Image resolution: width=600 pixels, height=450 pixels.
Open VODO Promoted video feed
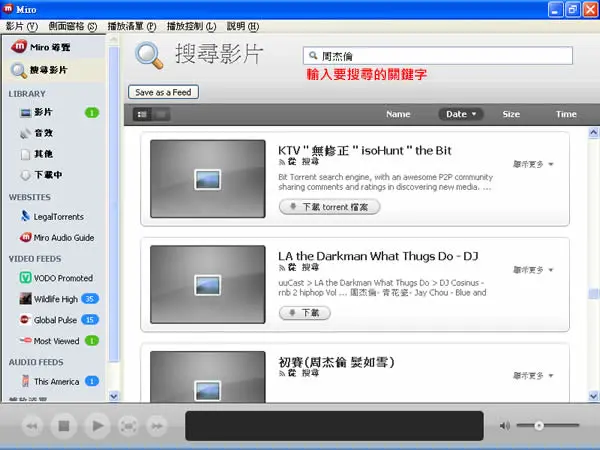pos(56,278)
